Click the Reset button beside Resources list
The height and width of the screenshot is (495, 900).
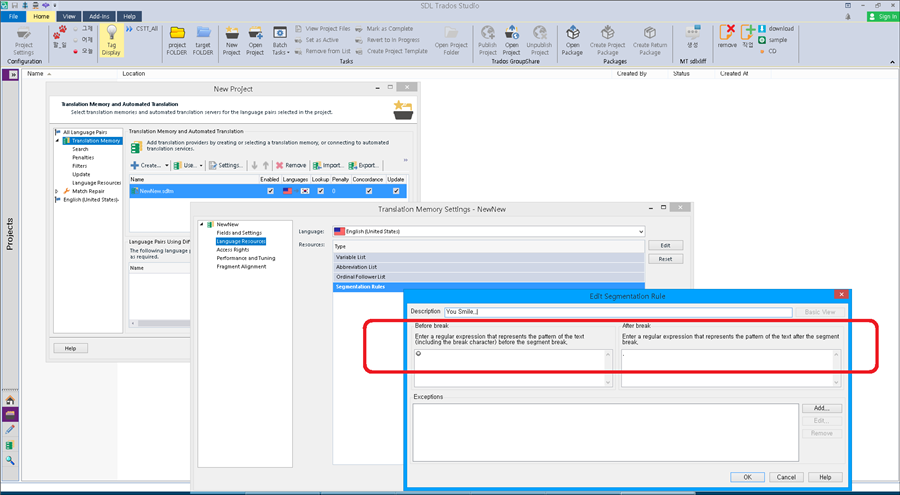pos(665,259)
